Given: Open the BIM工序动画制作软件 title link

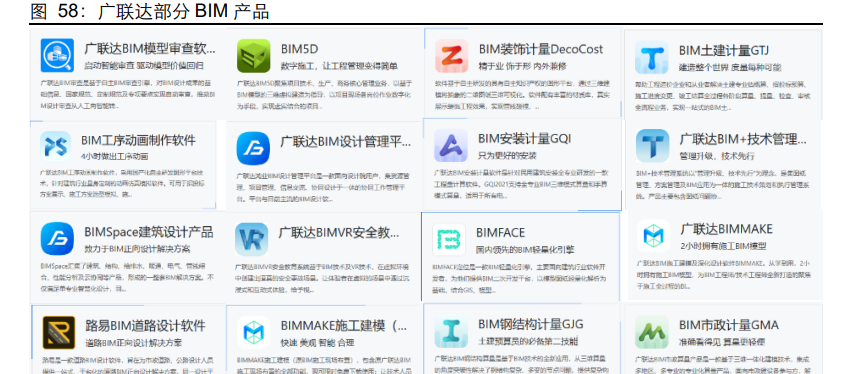Looking at the screenshot, I should [138, 140].
